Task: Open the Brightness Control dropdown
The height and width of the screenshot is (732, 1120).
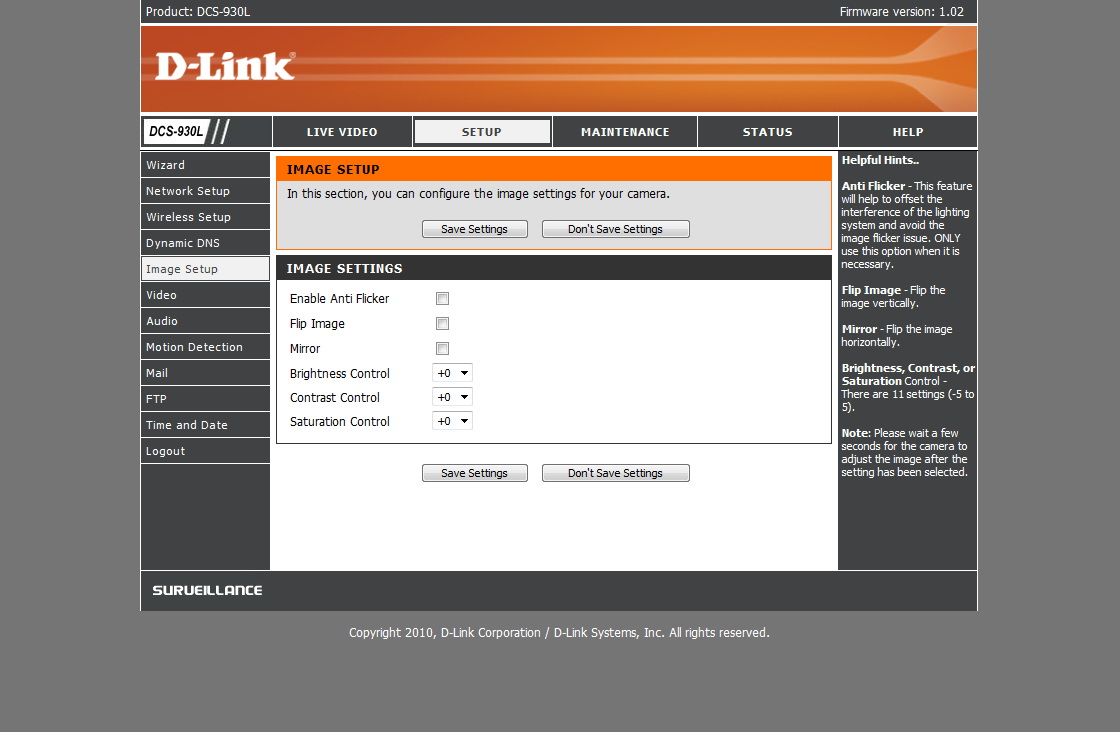Action: pyautogui.click(x=452, y=373)
